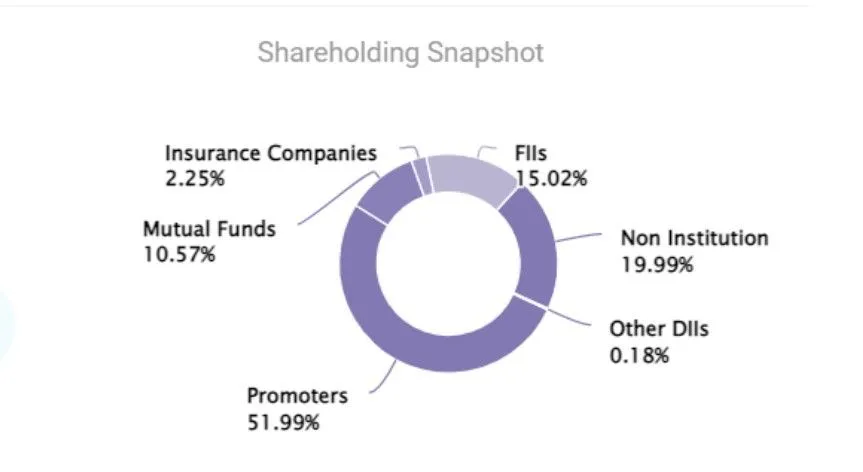
Task: Select the 0.18% Other DIIs value
Action: tap(638, 355)
